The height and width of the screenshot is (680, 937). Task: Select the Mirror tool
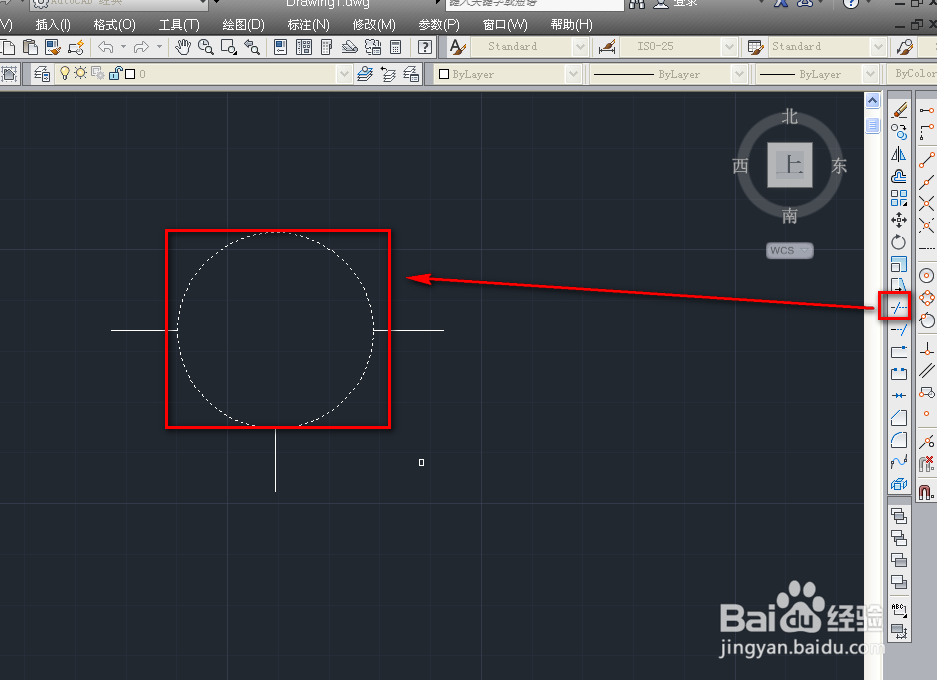(x=899, y=154)
